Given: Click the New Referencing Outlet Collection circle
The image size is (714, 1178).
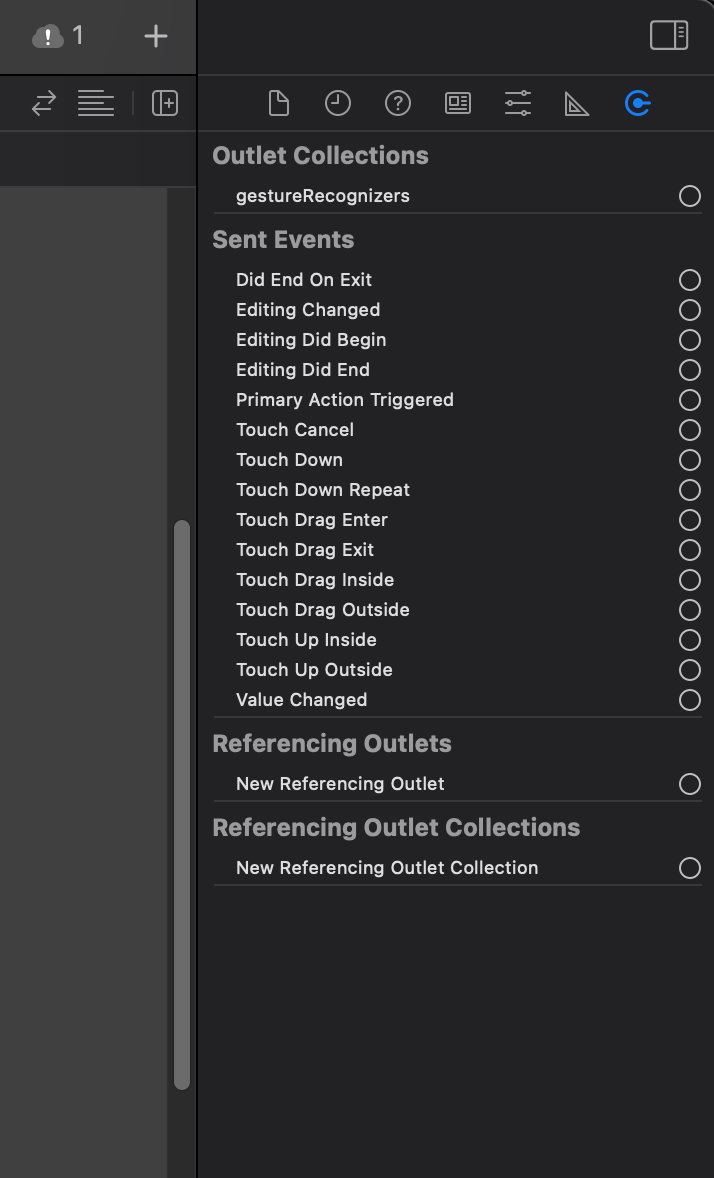Looking at the screenshot, I should tap(690, 868).
